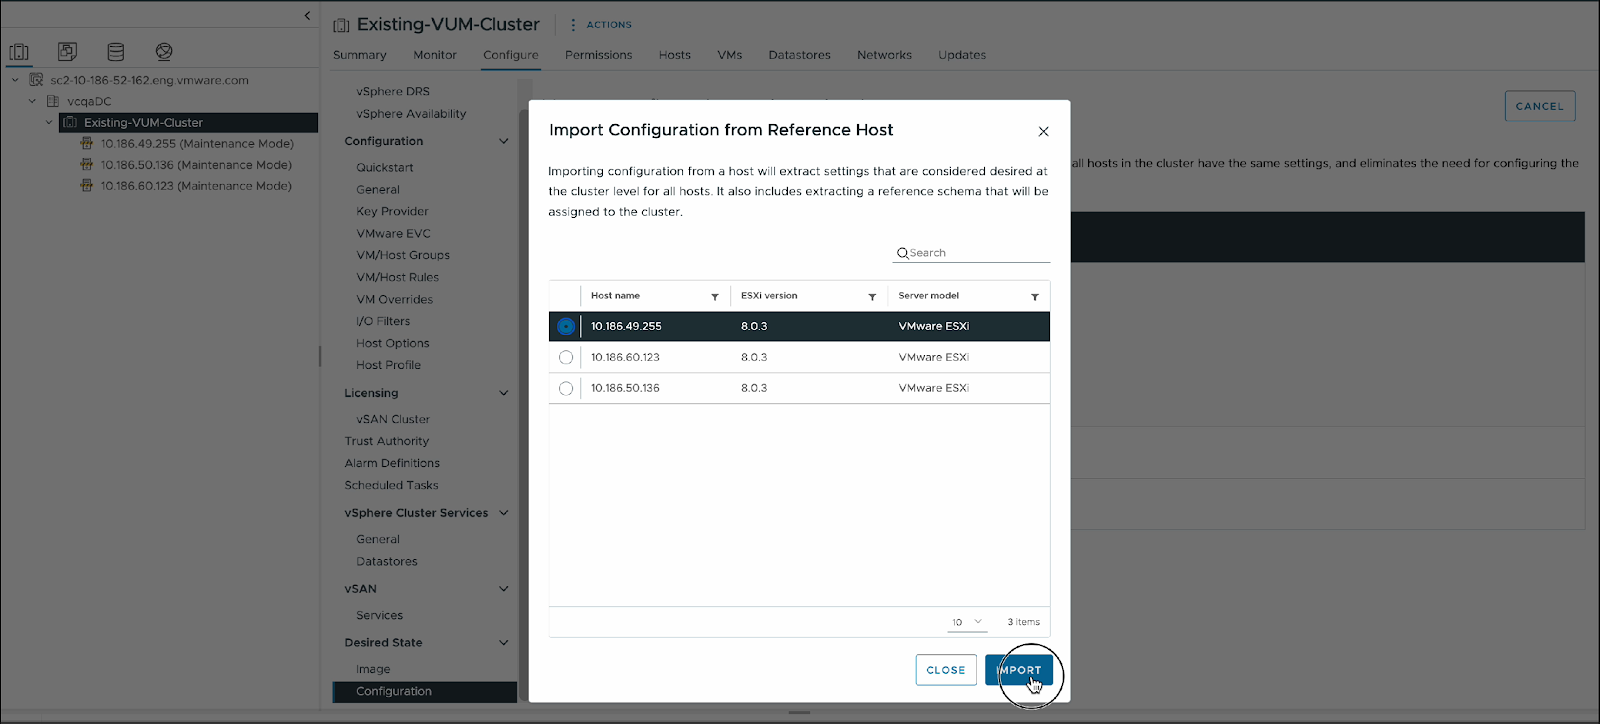Open Alarm Definitions settings

(x=392, y=463)
